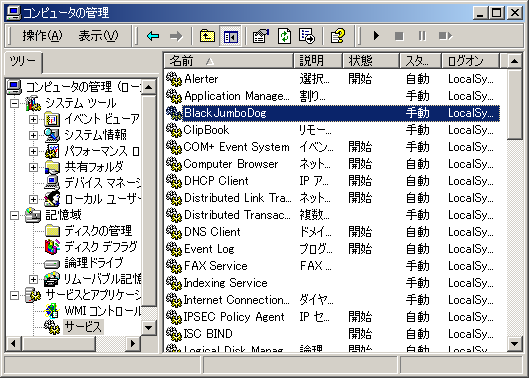529x378 pixels.
Task: Click the gear icon beside ISC BIND
Action: (174, 334)
